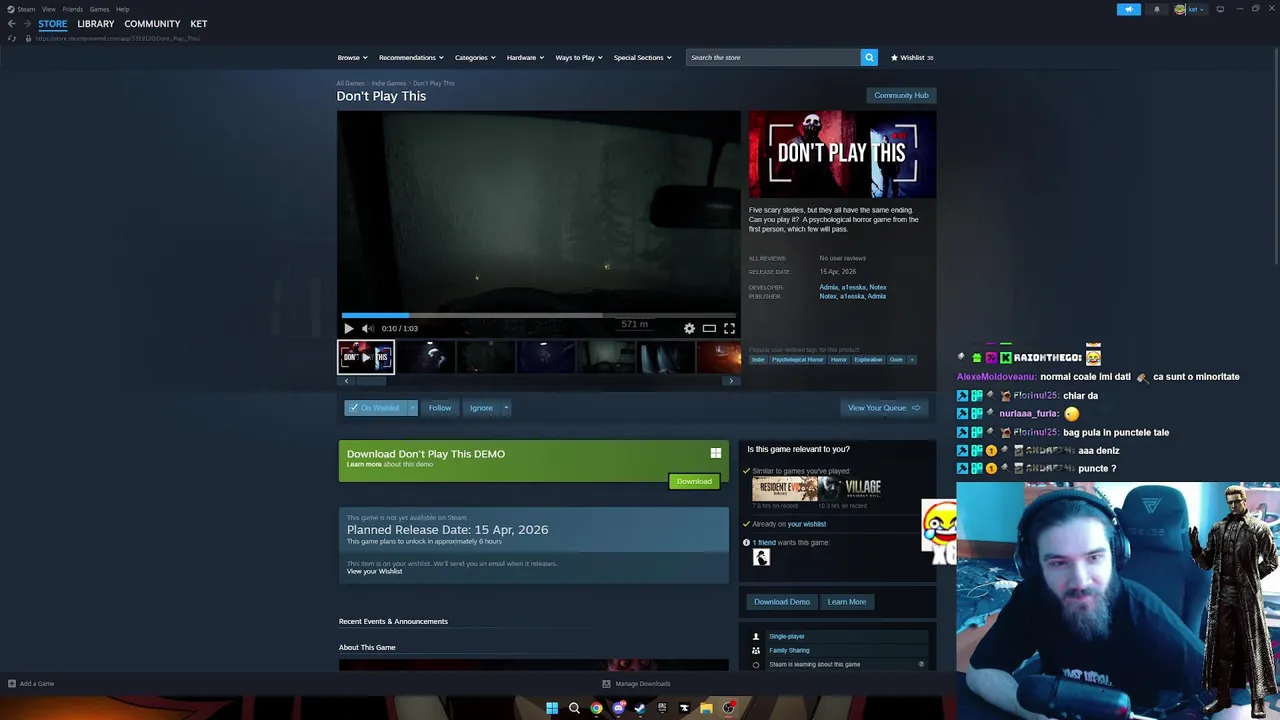Click the trailer progress bar

pos(538,315)
